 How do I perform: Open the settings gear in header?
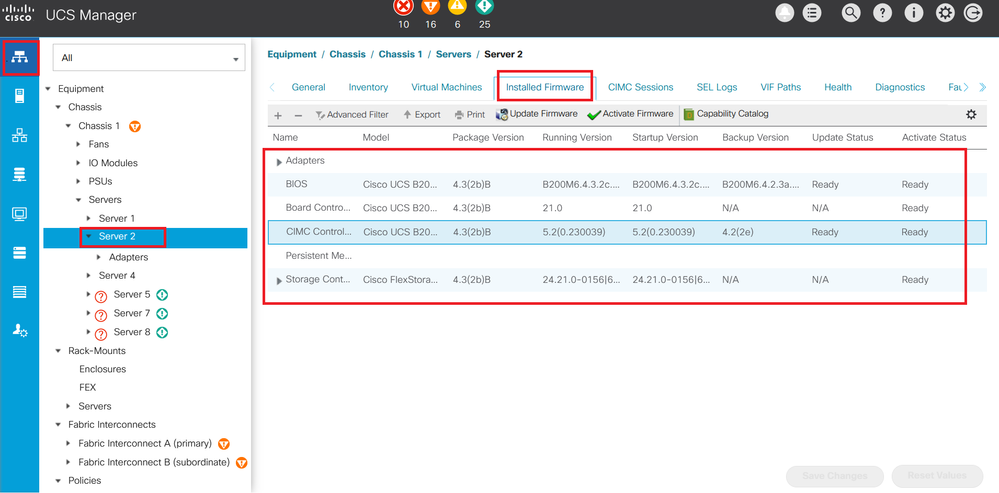tap(944, 13)
